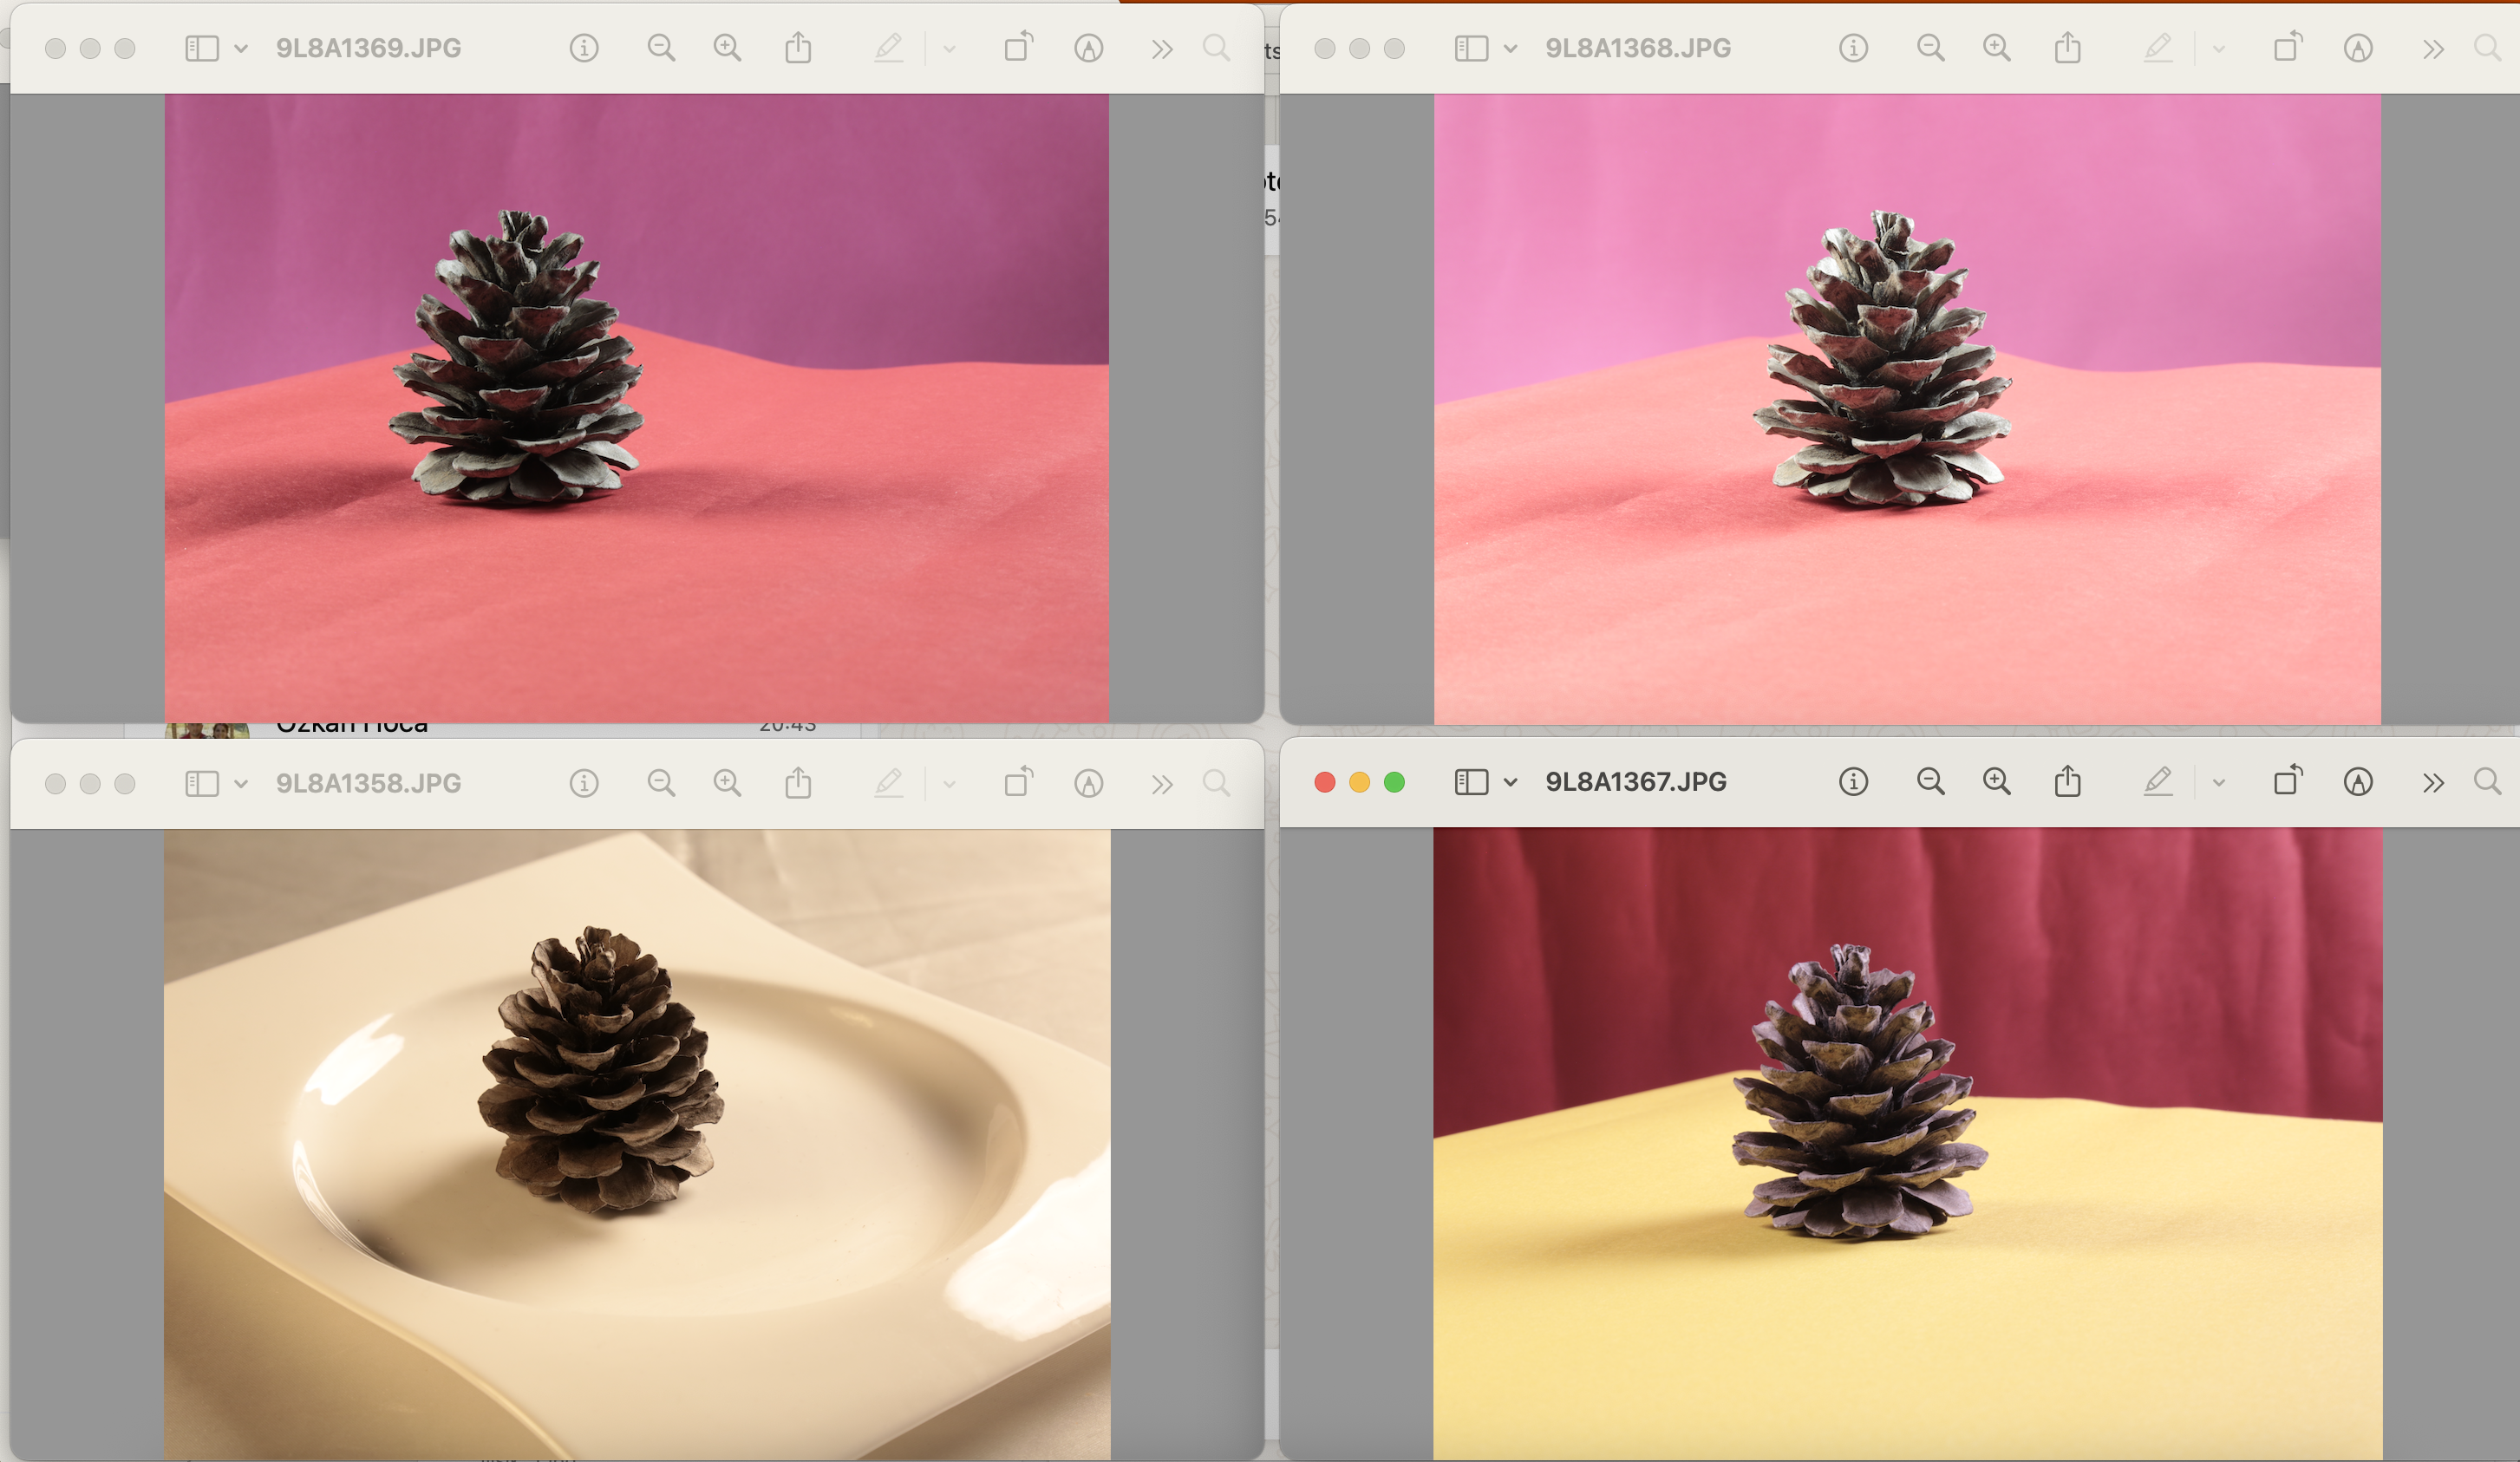Zoom in on the 9L8A1368.JPG image
2520x1462 pixels.
(x=1996, y=48)
